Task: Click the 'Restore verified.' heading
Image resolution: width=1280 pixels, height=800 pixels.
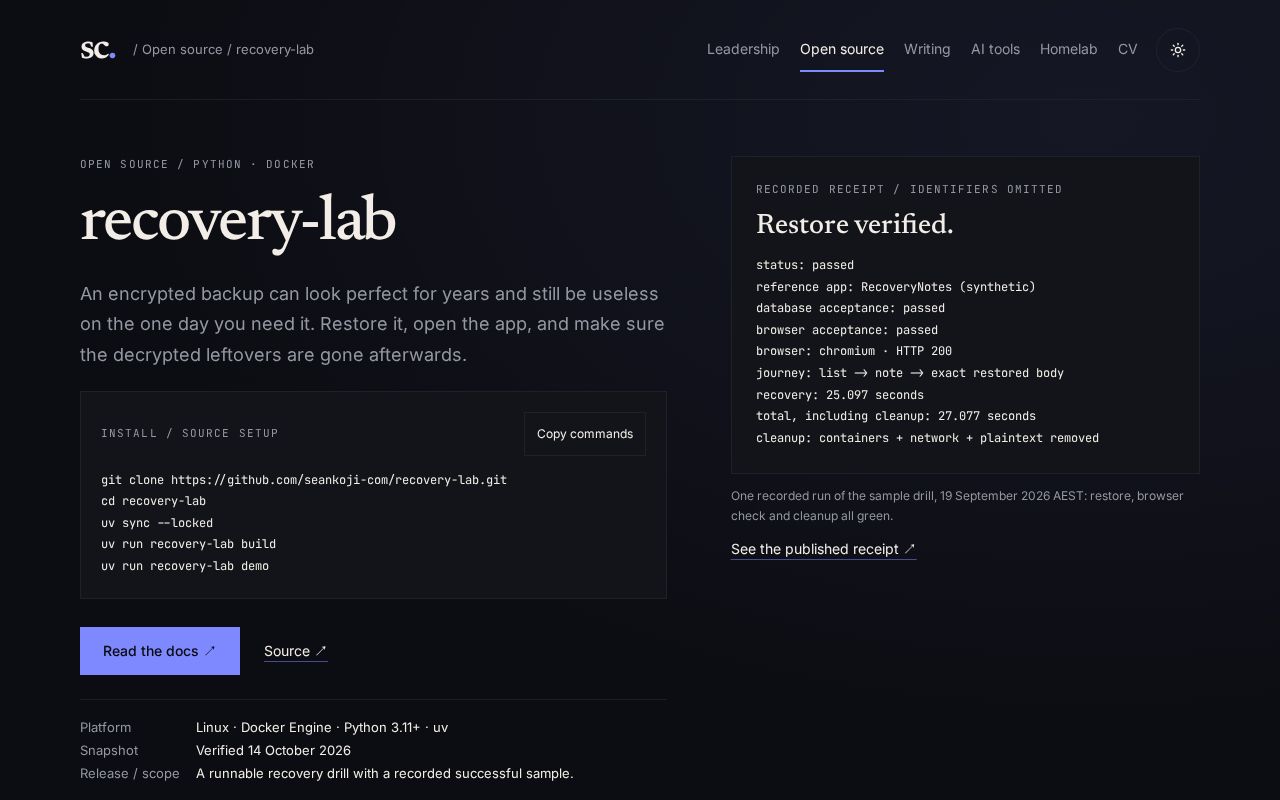Action: 855,225
